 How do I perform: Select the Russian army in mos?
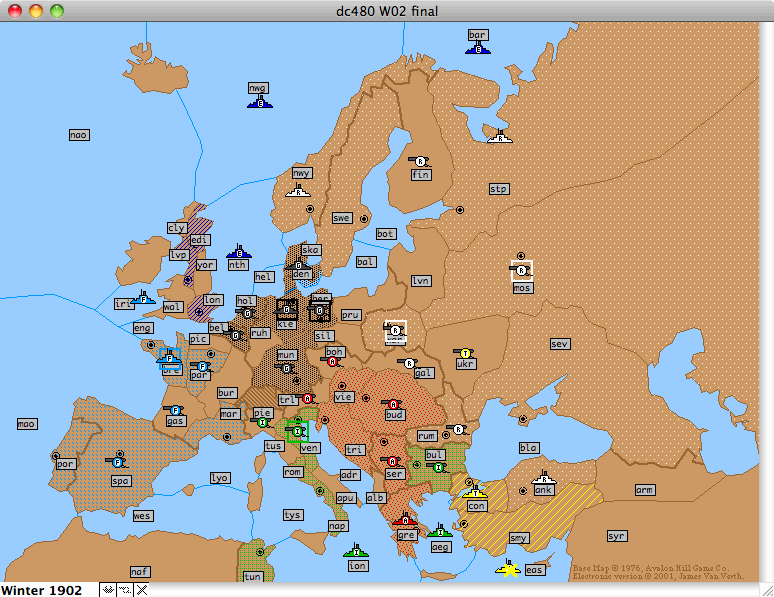click(521, 270)
